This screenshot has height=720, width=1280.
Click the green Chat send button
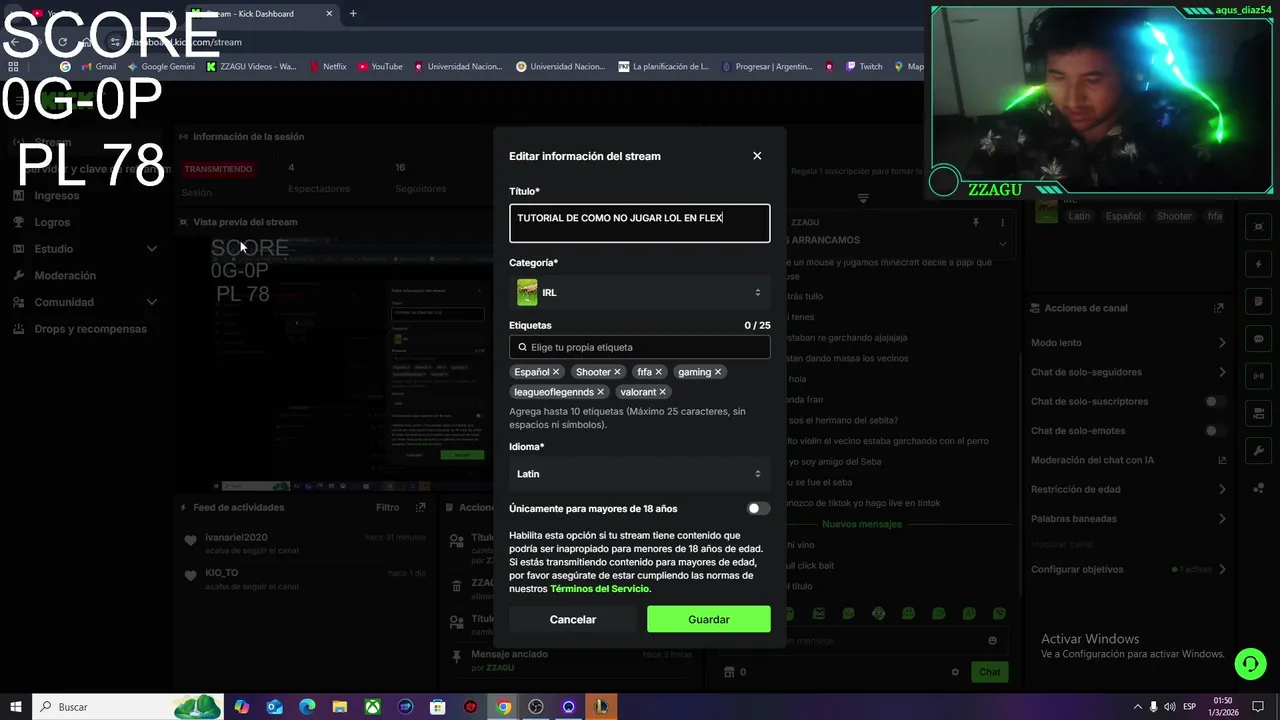tap(990, 672)
